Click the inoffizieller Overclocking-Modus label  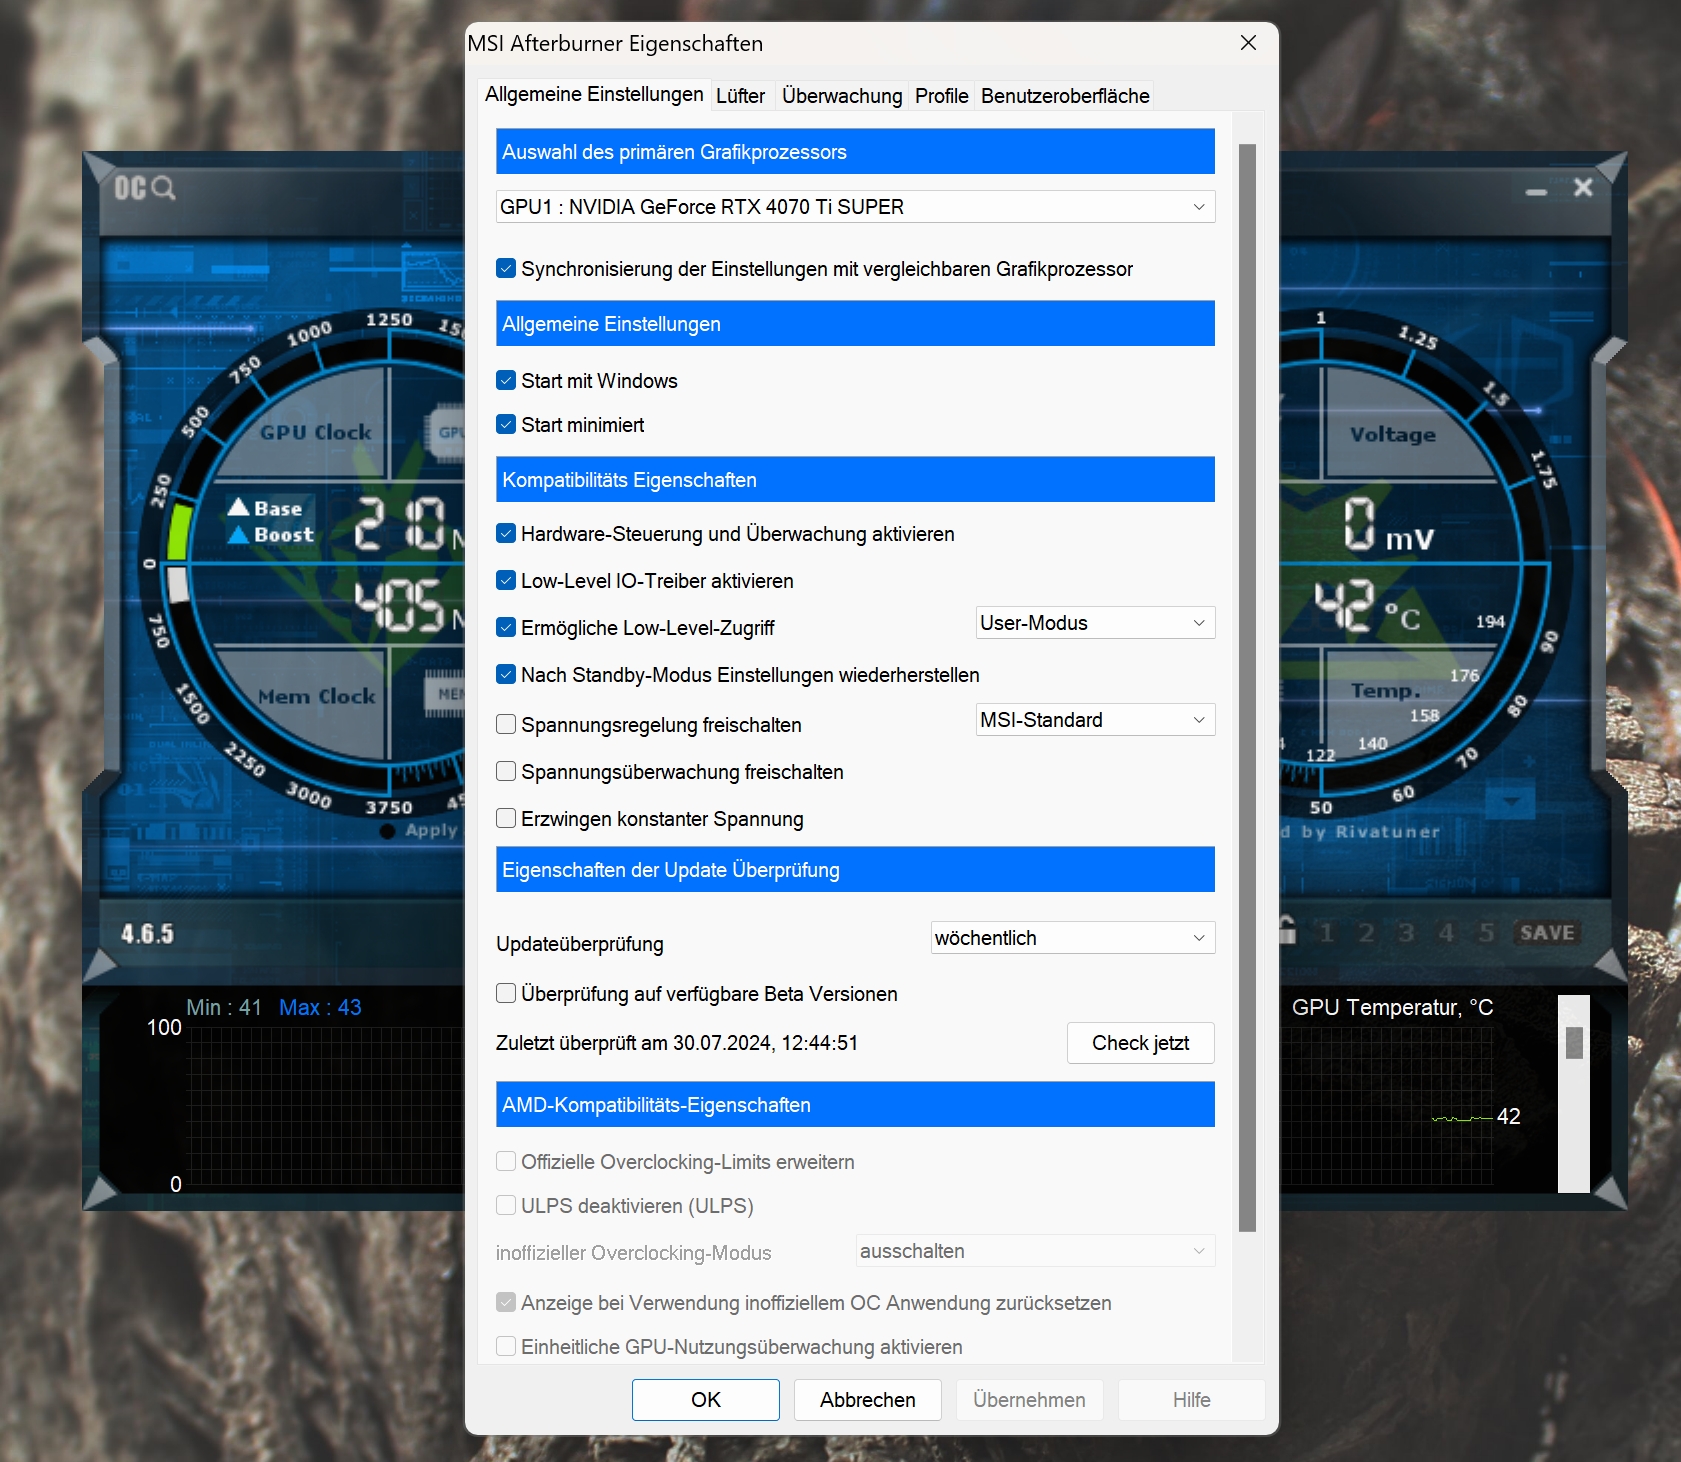[x=634, y=1253]
